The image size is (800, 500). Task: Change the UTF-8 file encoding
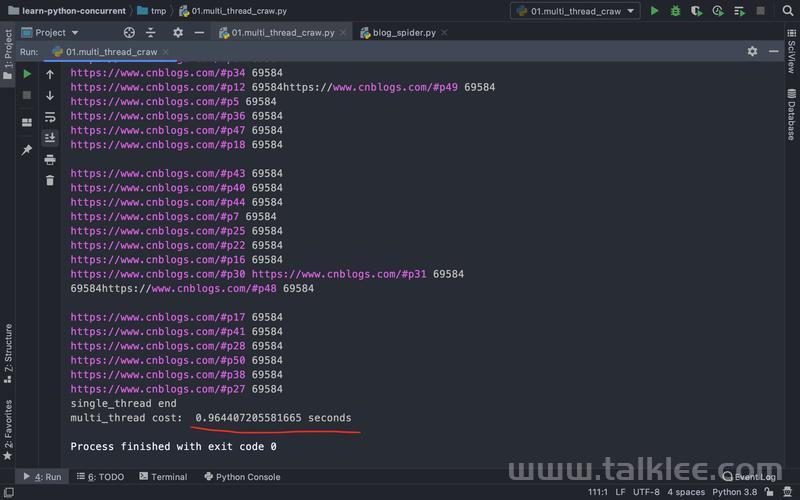pos(646,492)
